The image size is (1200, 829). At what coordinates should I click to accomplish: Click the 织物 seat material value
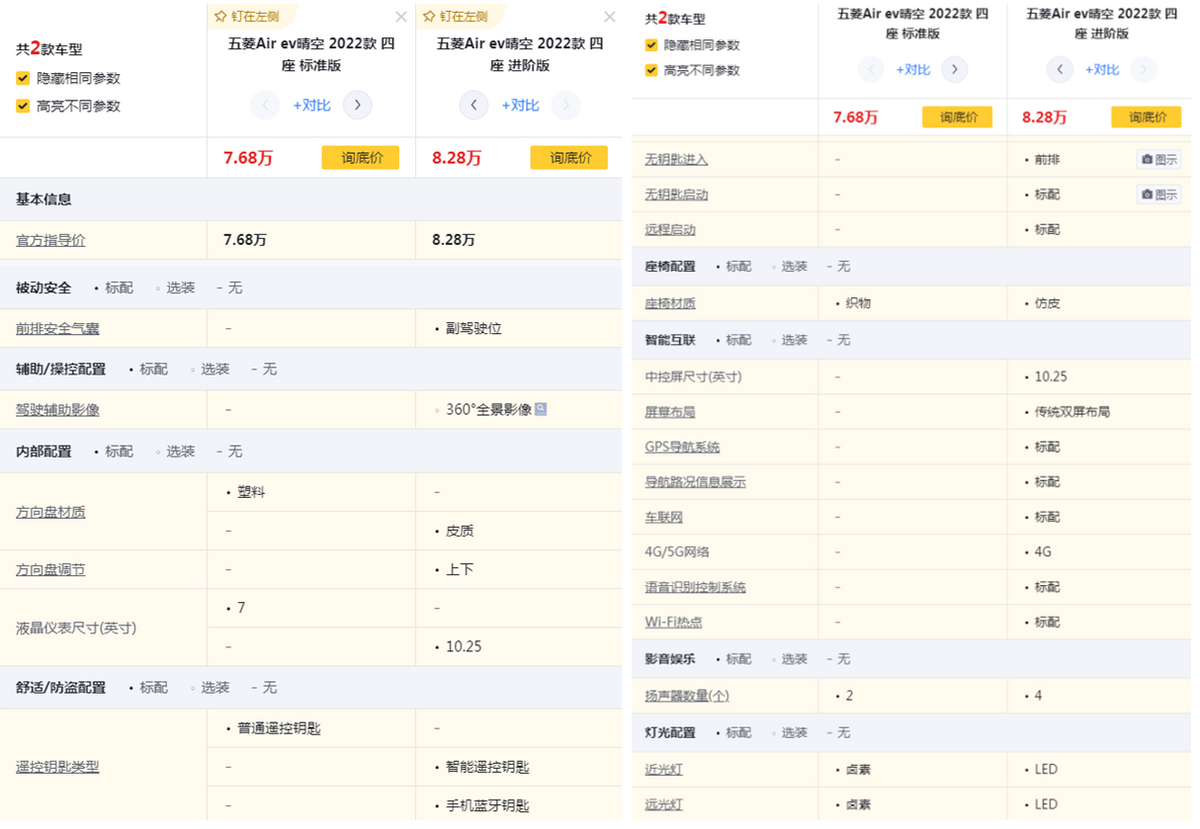[858, 303]
